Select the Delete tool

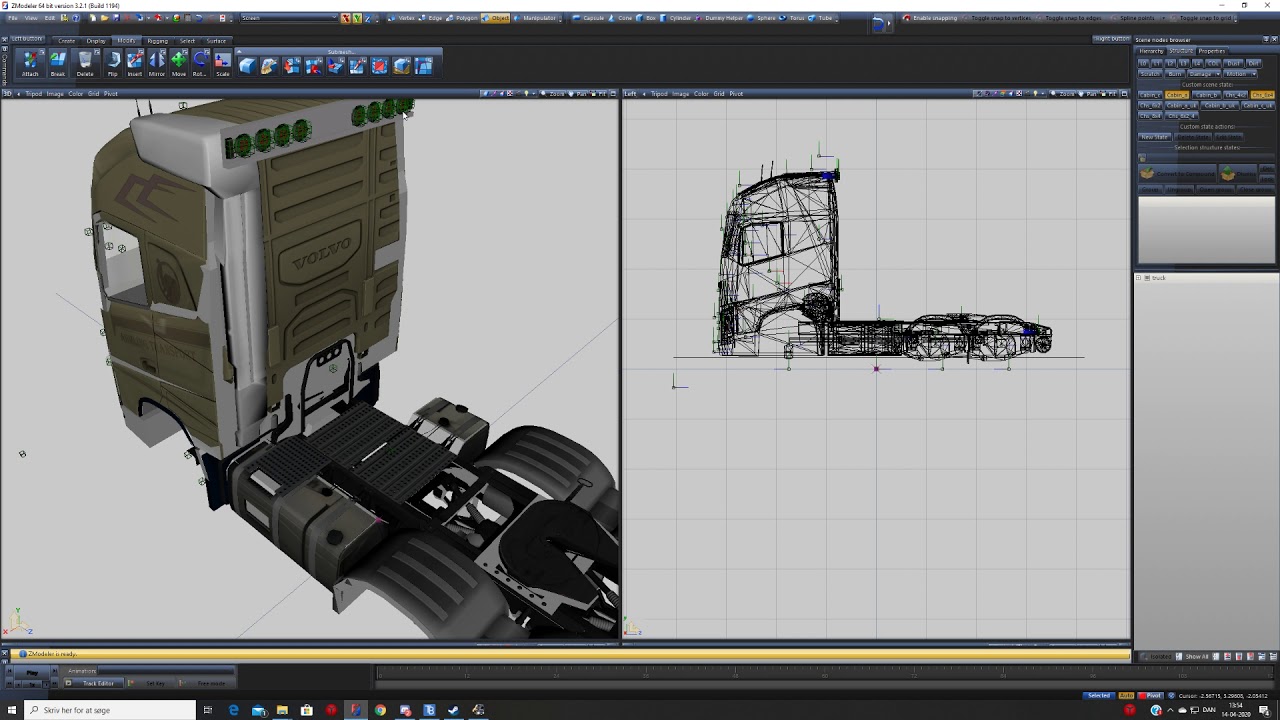point(85,65)
